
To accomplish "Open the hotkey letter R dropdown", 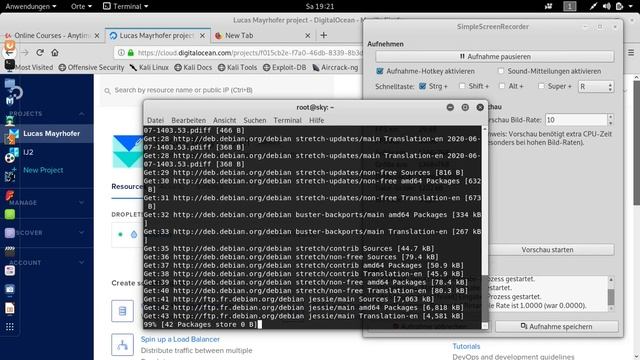I will [x=596, y=87].
